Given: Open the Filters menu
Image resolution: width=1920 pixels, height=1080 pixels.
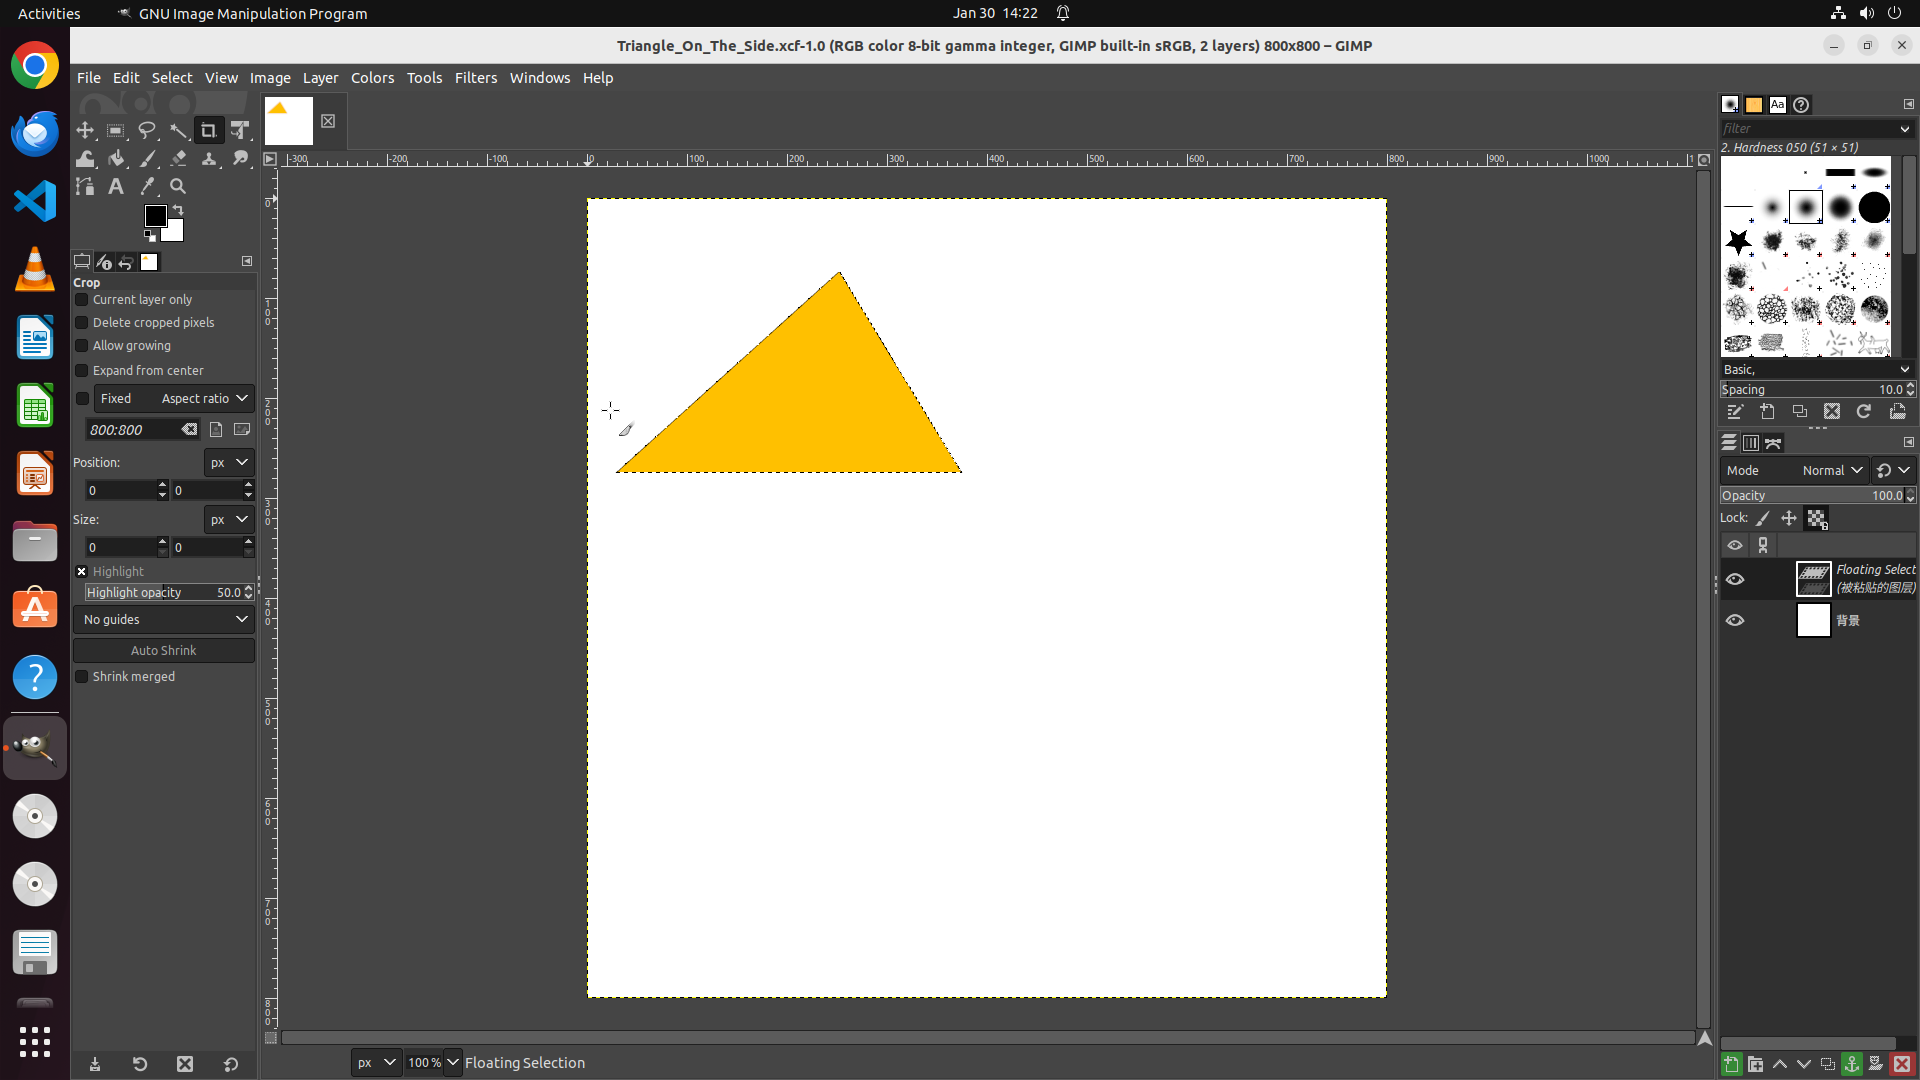Looking at the screenshot, I should [475, 78].
